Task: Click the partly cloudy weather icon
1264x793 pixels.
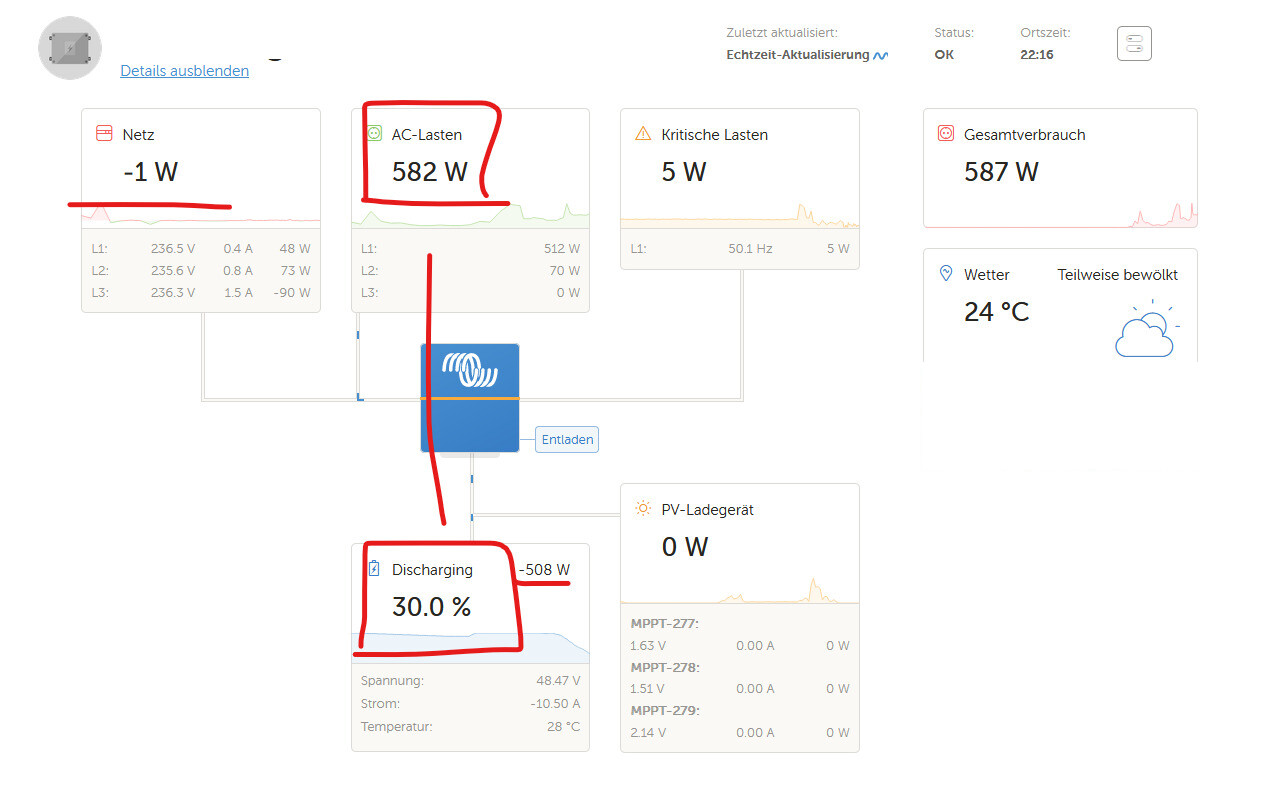Action: pyautogui.click(x=1146, y=328)
